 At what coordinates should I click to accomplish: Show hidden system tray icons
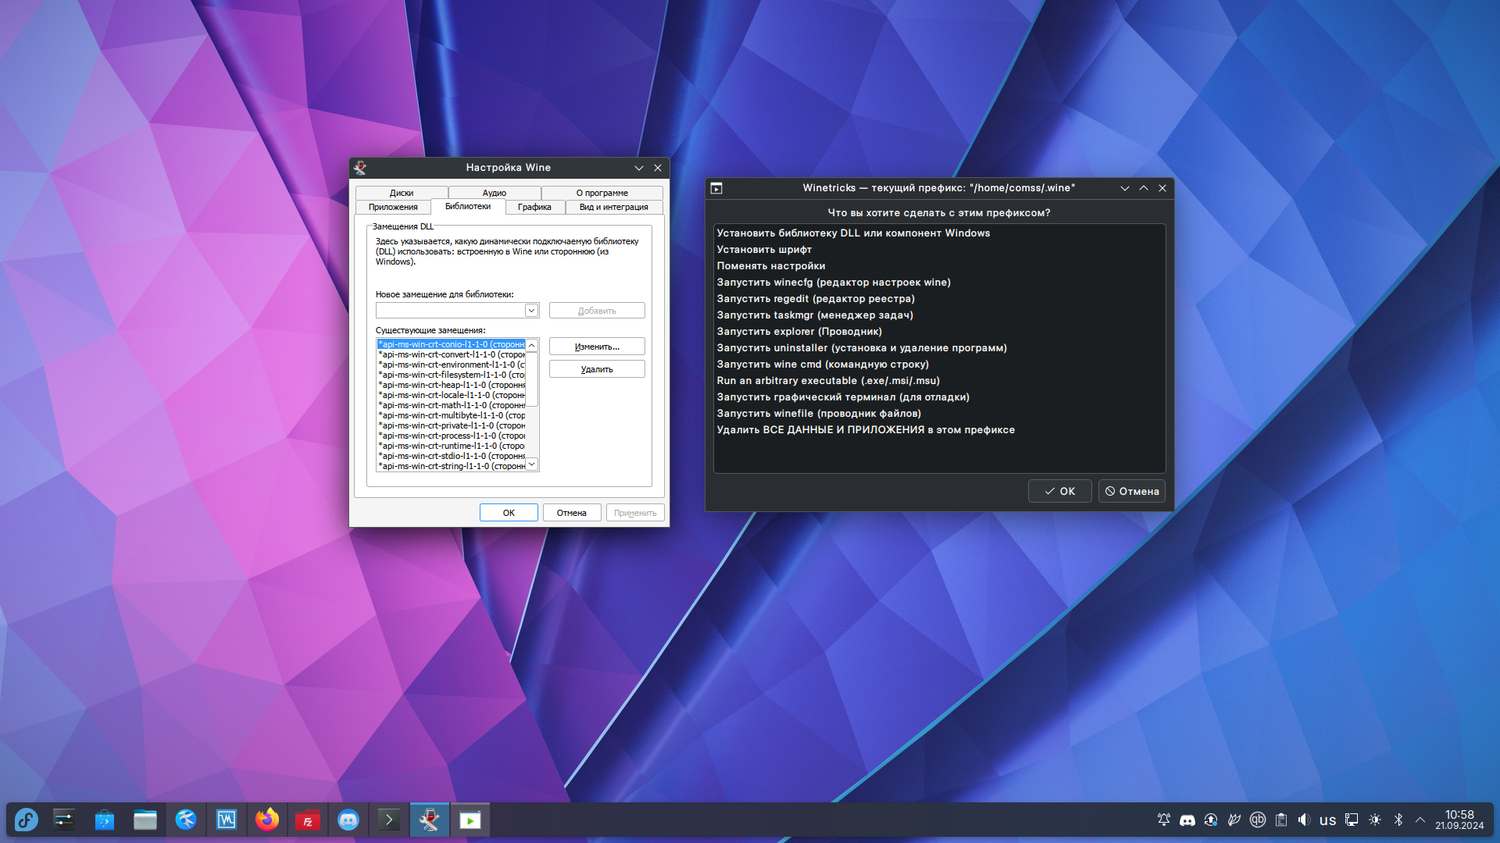1420,820
